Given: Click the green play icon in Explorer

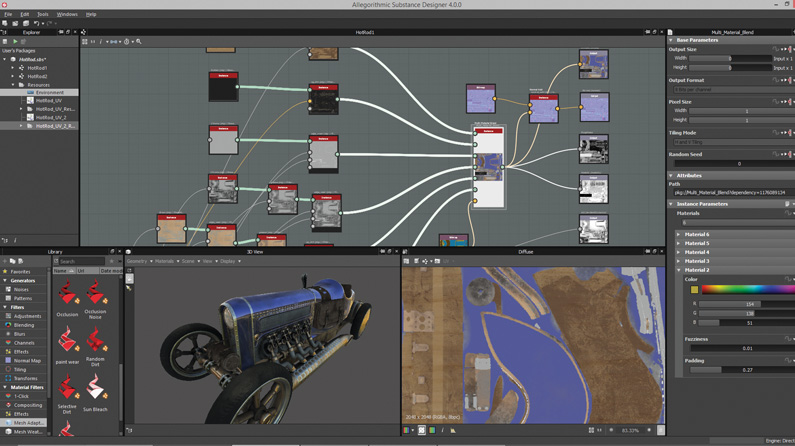Looking at the screenshot, I should click(x=15, y=42).
